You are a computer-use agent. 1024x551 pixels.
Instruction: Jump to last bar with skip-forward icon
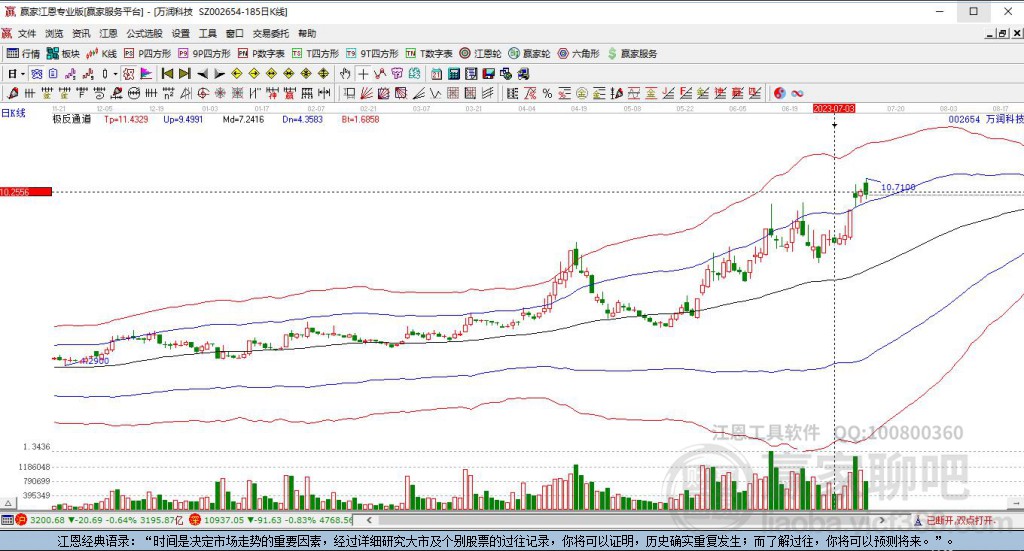point(185,74)
